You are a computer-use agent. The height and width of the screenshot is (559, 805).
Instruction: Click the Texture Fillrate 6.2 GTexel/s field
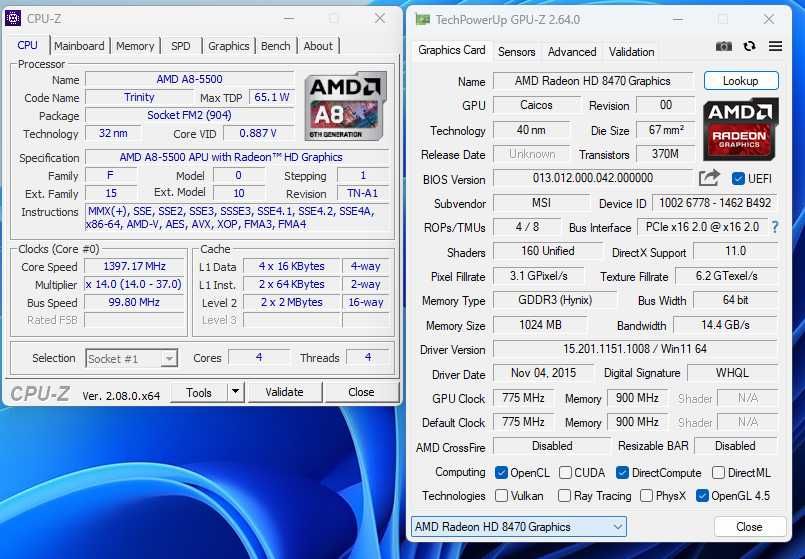click(x=726, y=276)
